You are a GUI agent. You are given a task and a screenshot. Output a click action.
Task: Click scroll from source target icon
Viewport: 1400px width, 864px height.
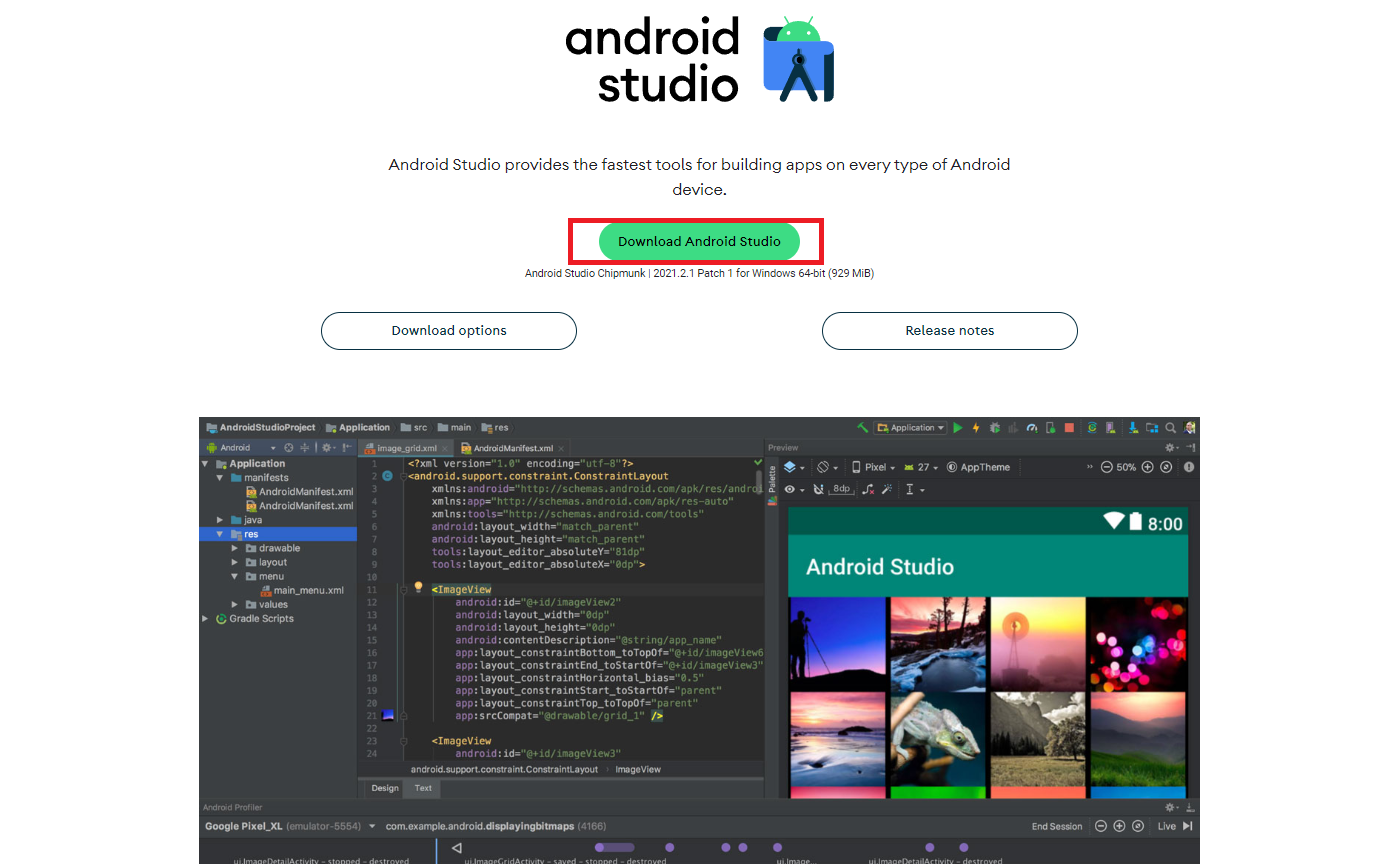pyautogui.click(x=289, y=448)
